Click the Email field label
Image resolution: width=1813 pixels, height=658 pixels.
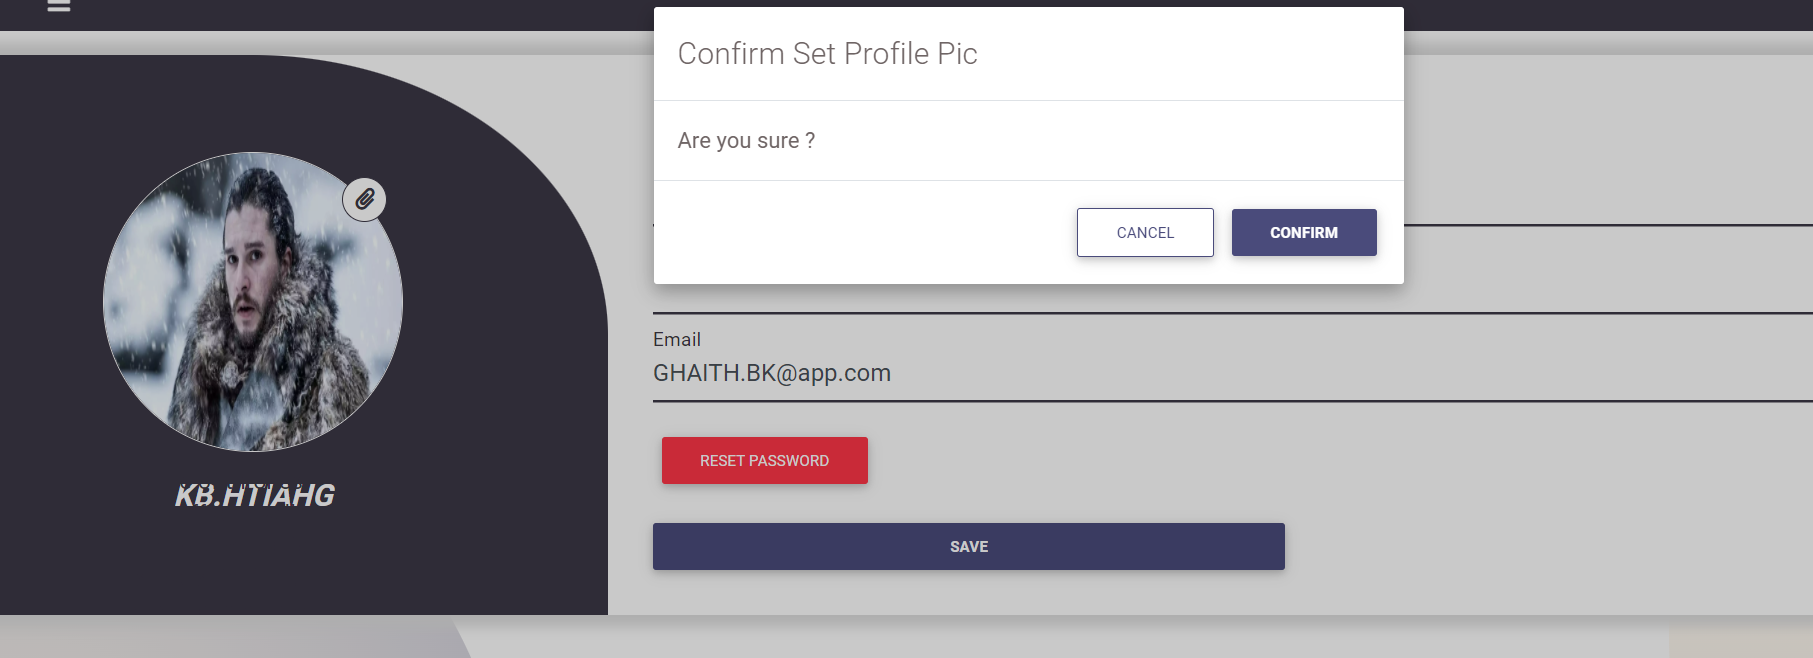coord(677,340)
